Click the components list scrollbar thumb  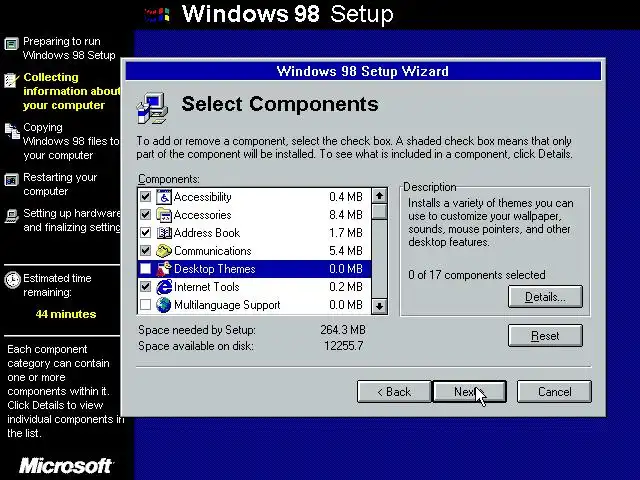point(379,211)
